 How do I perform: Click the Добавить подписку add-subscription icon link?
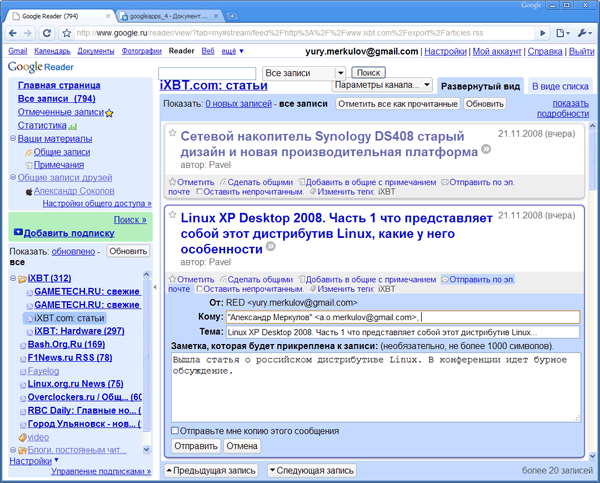64,233
